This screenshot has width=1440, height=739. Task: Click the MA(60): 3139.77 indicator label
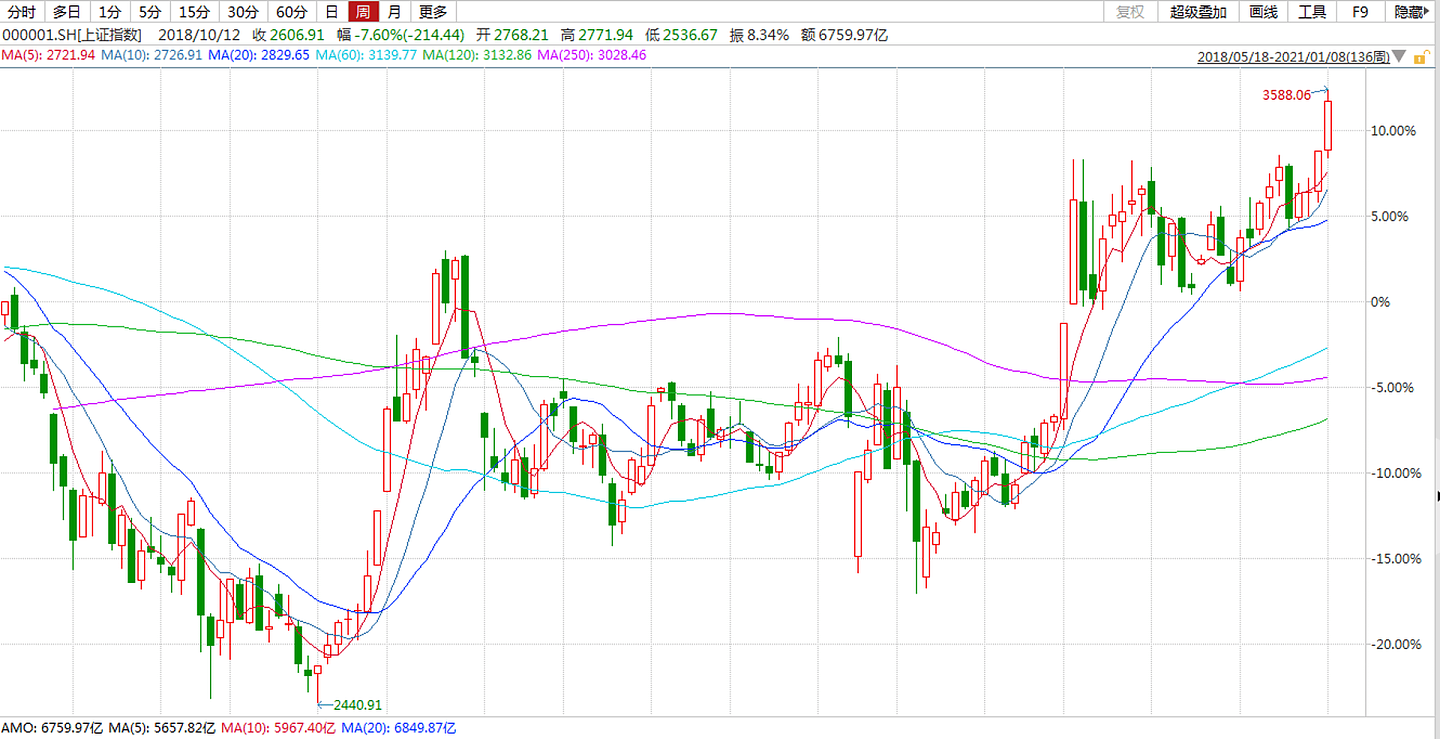366,55
